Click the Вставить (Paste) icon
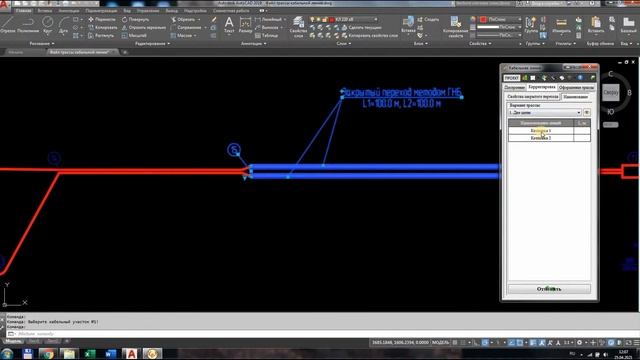Screen dimensions: 640x360 (x=596, y=24)
